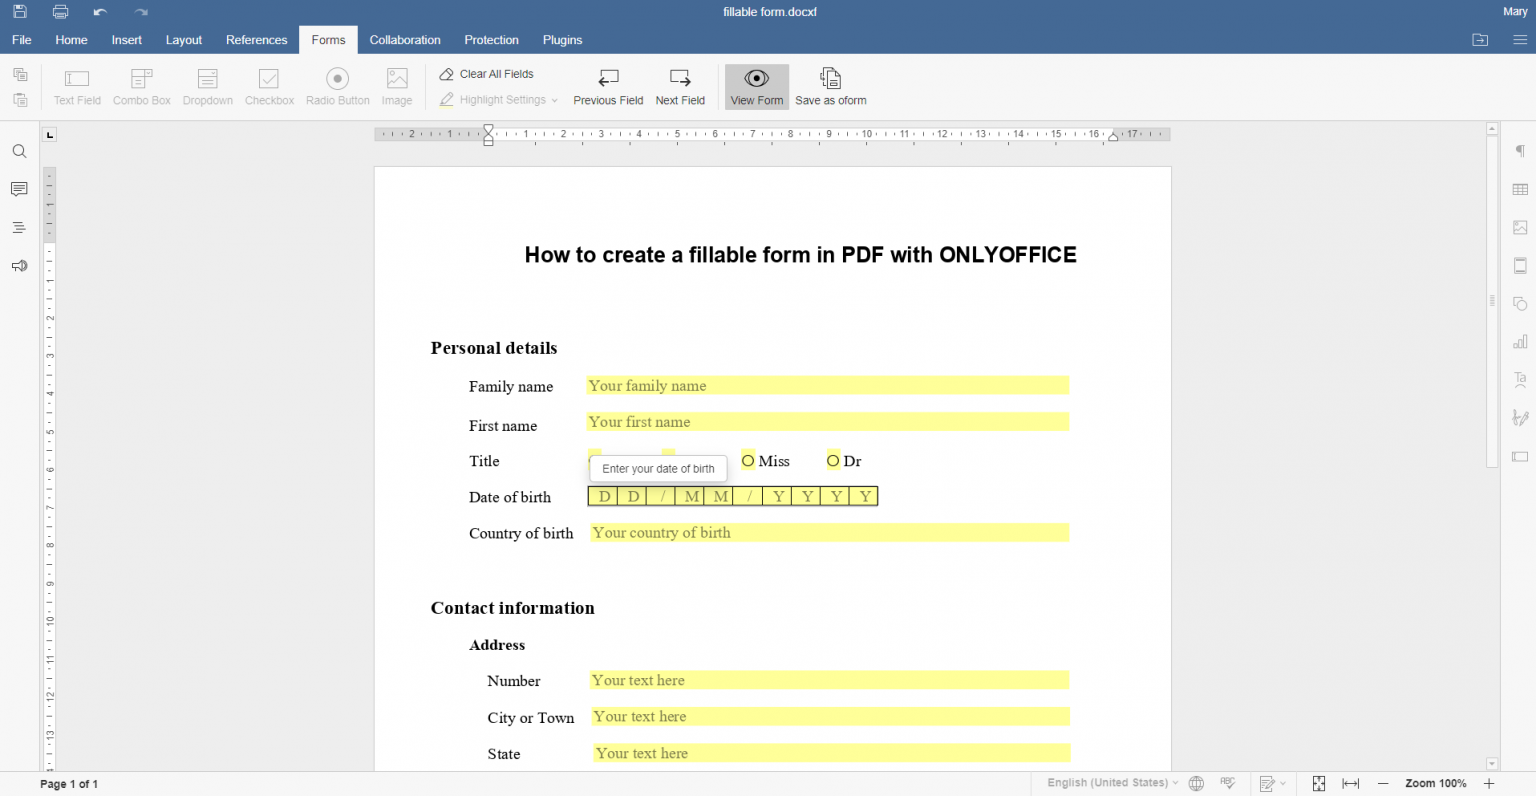Image resolution: width=1536 pixels, height=796 pixels.
Task: Open the References ribbon tab
Action: [256, 40]
